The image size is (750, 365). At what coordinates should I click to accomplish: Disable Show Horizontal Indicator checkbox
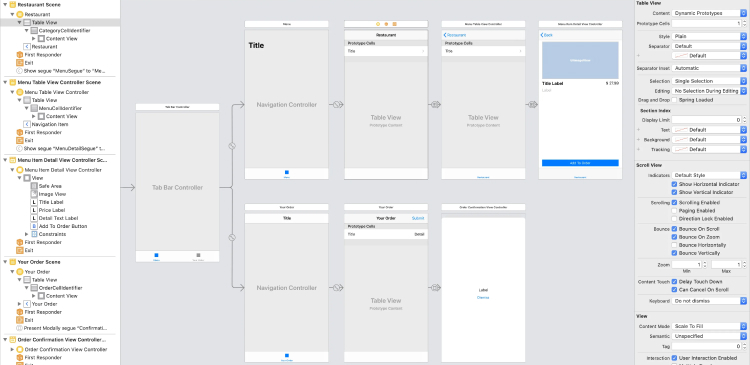tap(674, 184)
